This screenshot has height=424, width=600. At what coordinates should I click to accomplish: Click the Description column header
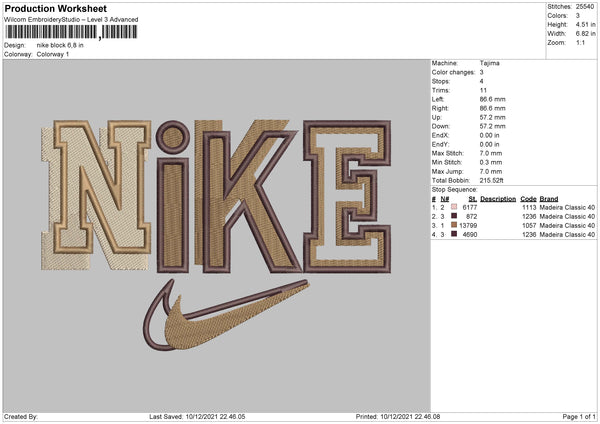pyautogui.click(x=497, y=198)
